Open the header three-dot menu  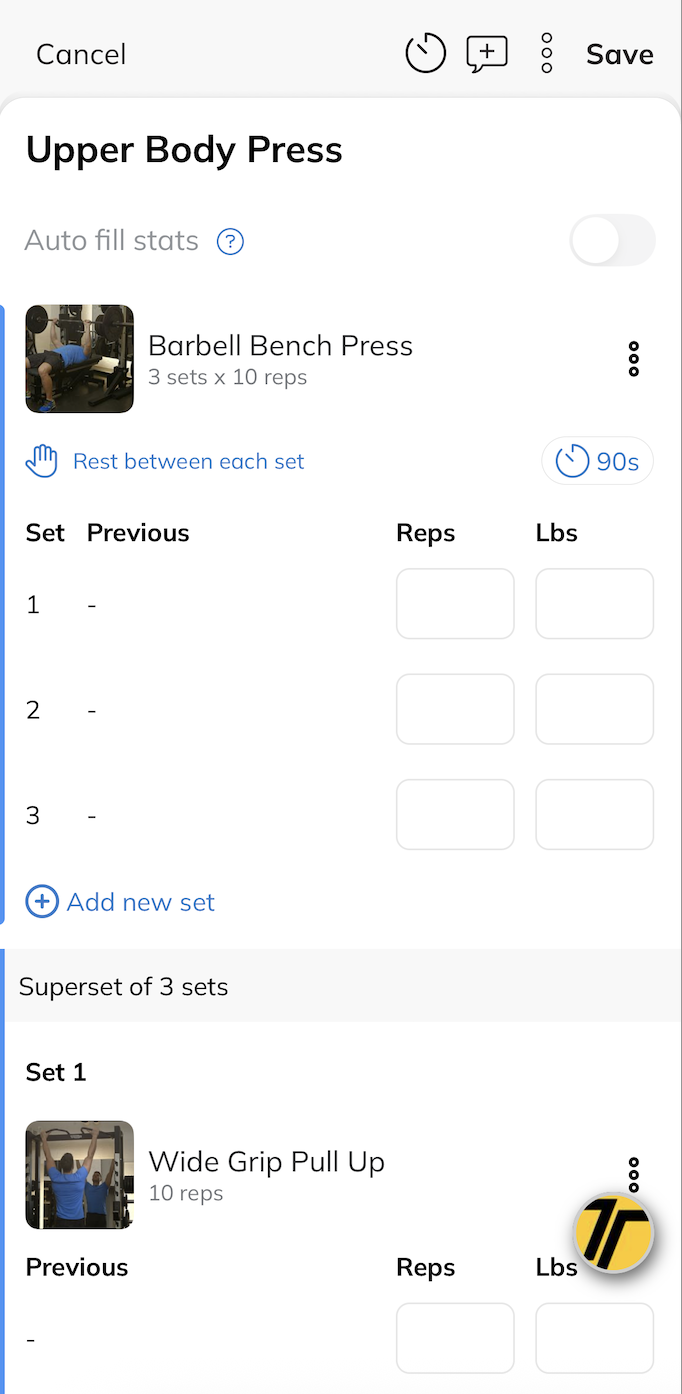click(x=546, y=53)
